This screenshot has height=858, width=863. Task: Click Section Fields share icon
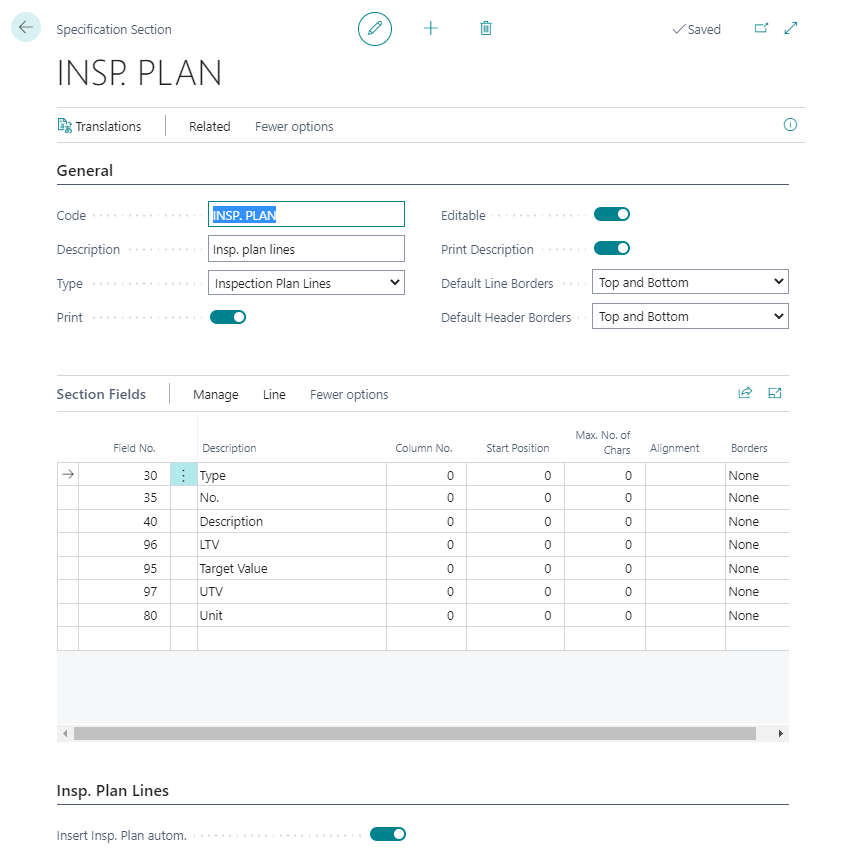[x=745, y=393]
